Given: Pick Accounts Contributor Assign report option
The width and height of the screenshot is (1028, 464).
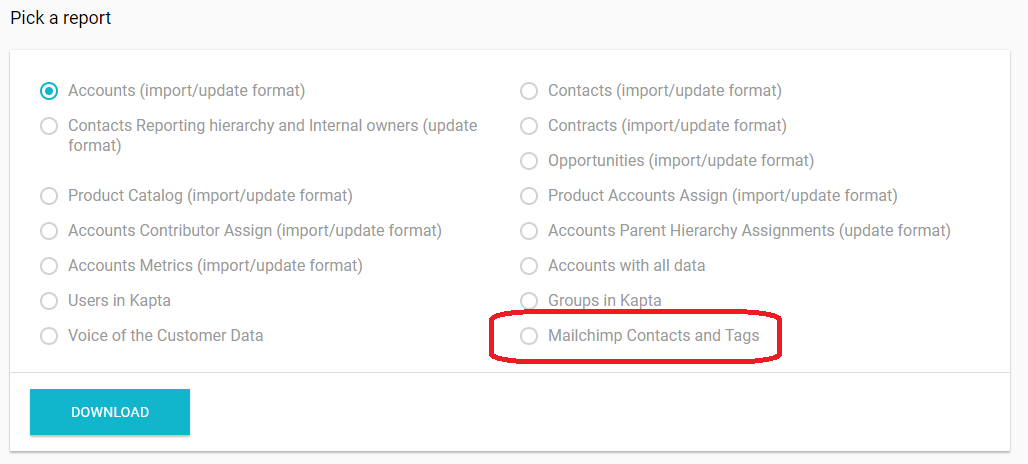Looking at the screenshot, I should tap(49, 231).
